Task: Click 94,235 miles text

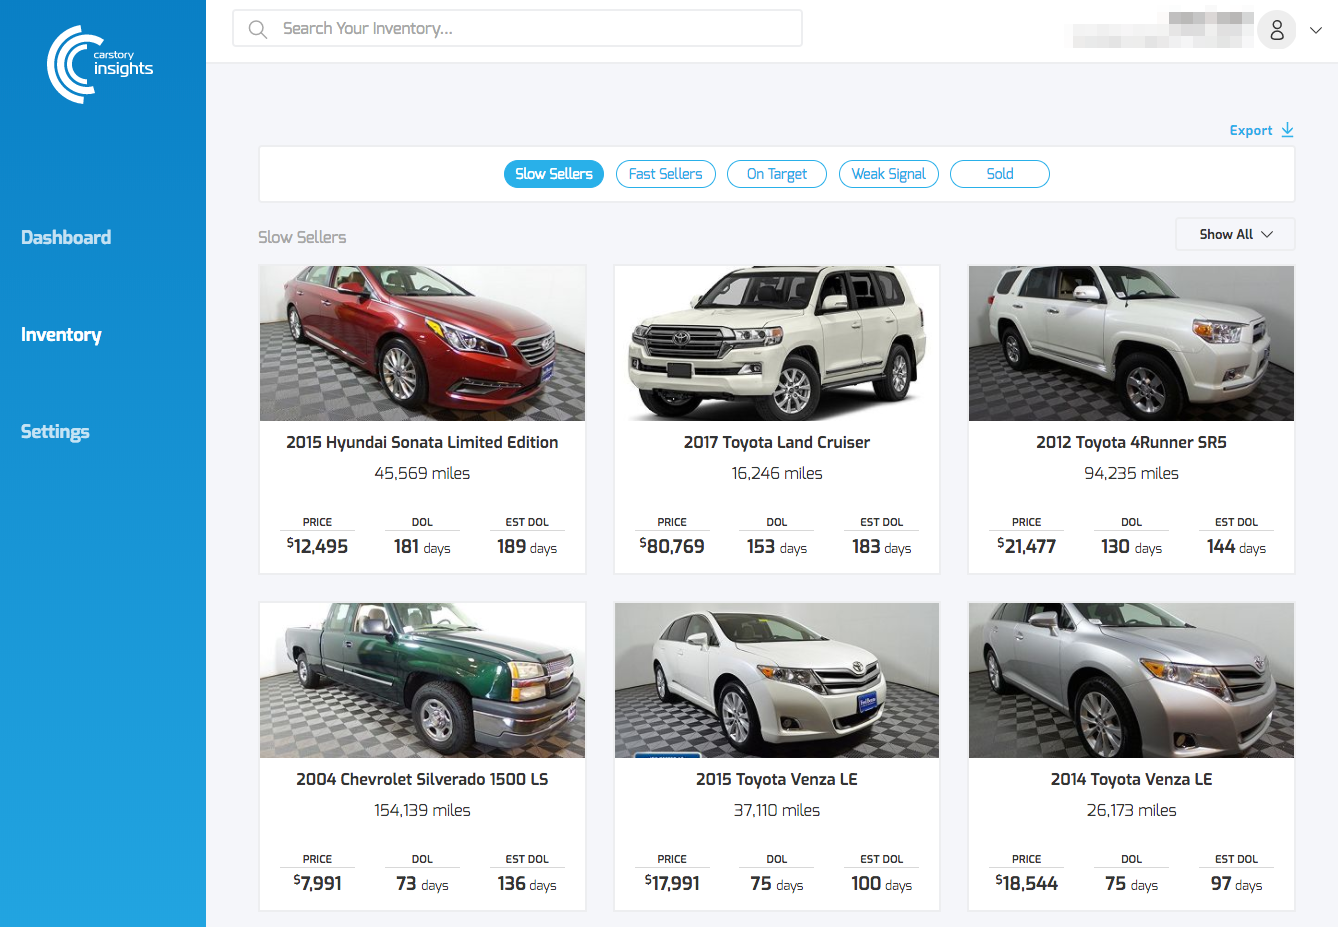Action: tap(1131, 473)
